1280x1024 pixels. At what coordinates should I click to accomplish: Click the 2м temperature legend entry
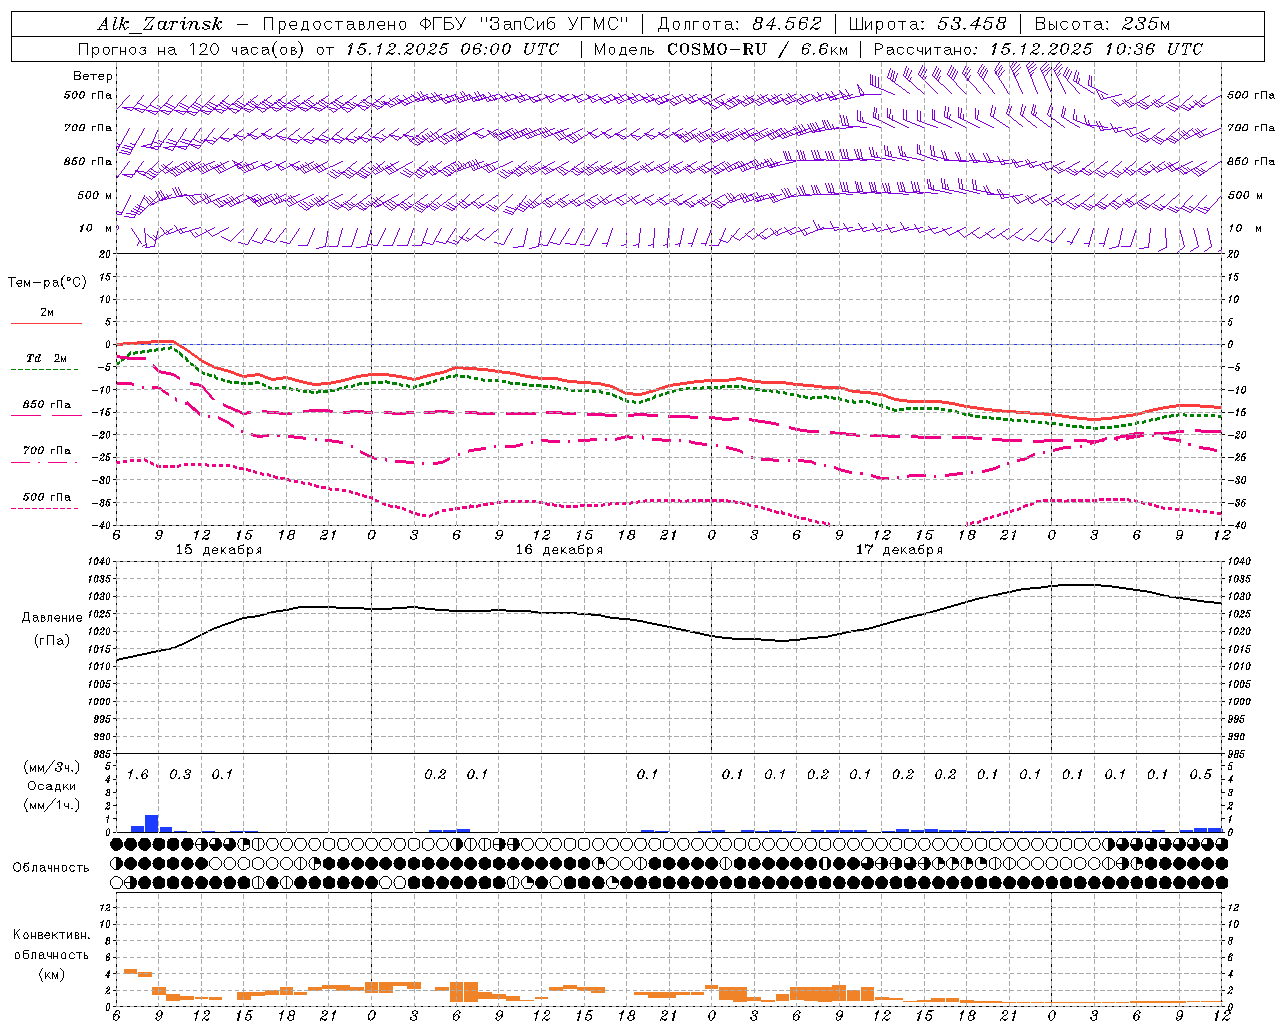[47, 312]
